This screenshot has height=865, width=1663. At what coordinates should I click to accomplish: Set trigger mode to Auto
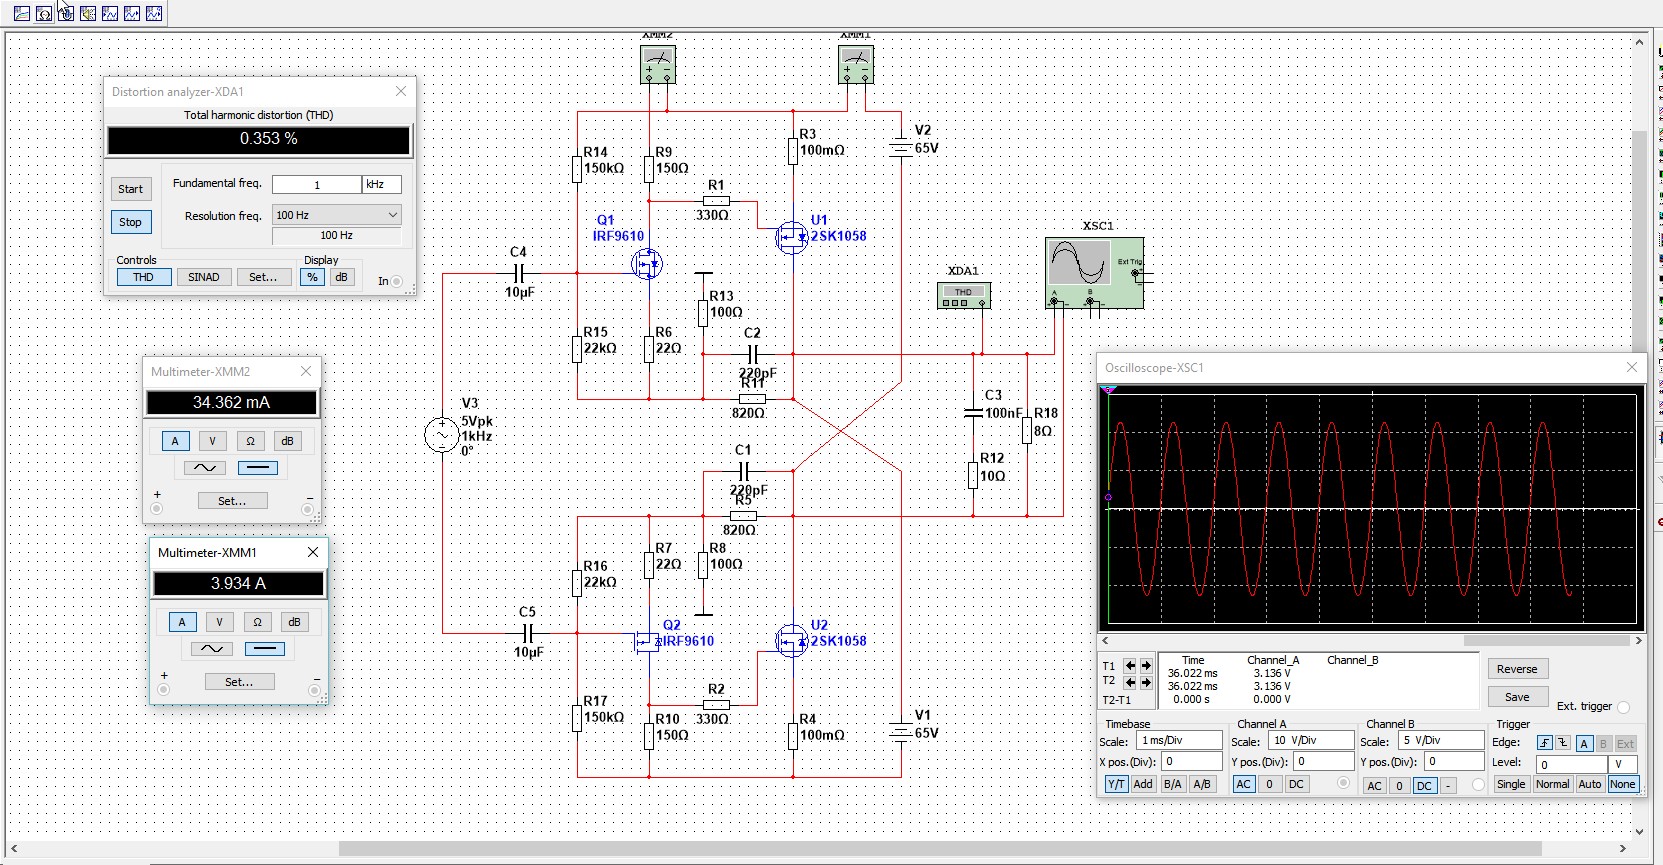click(1590, 784)
